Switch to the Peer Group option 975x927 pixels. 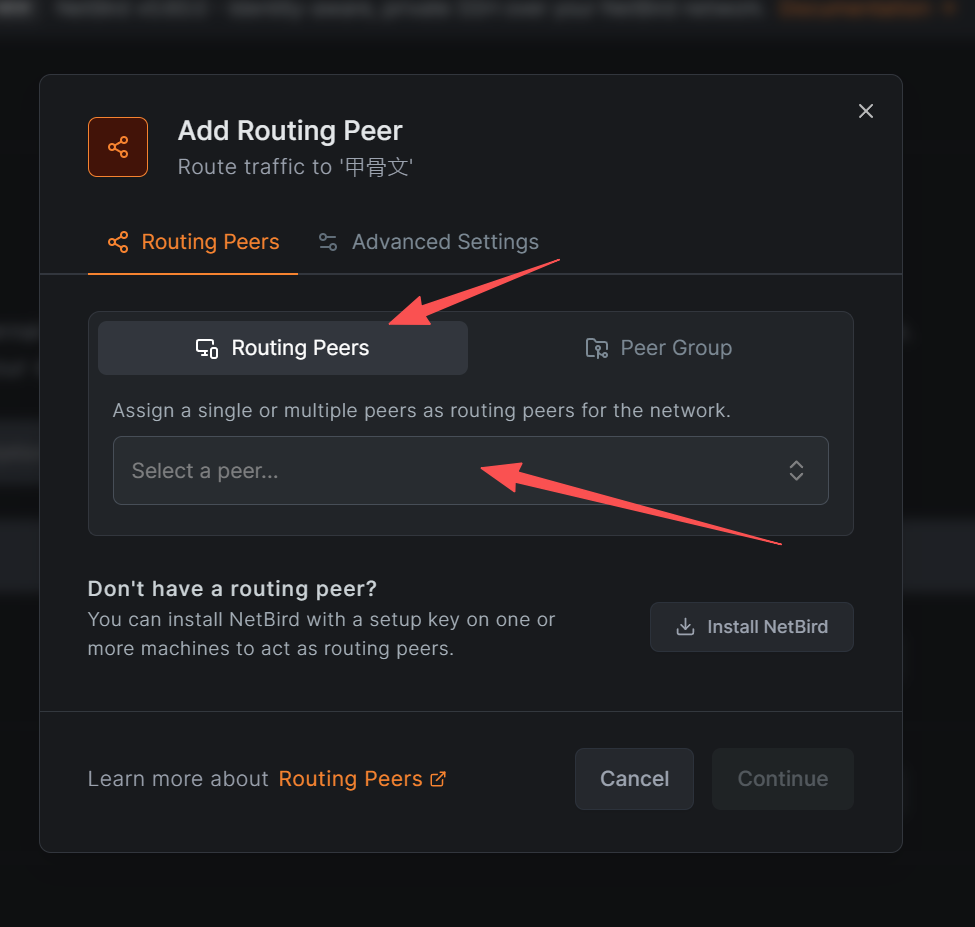660,348
